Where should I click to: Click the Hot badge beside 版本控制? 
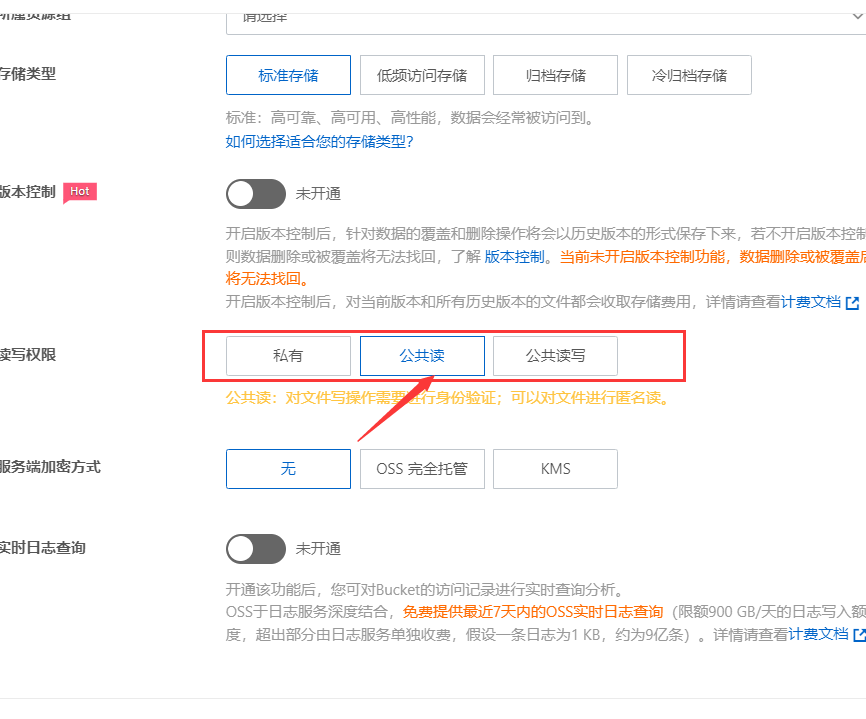[x=80, y=192]
